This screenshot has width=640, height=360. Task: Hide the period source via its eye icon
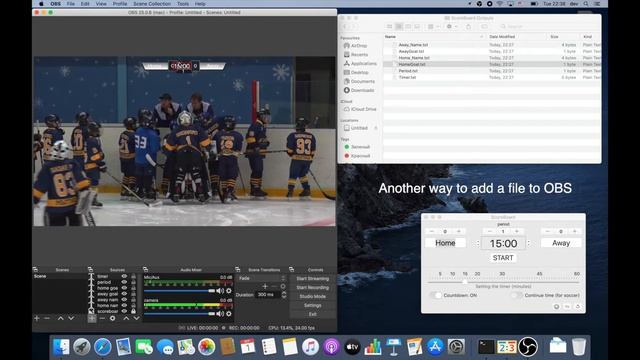(124, 282)
